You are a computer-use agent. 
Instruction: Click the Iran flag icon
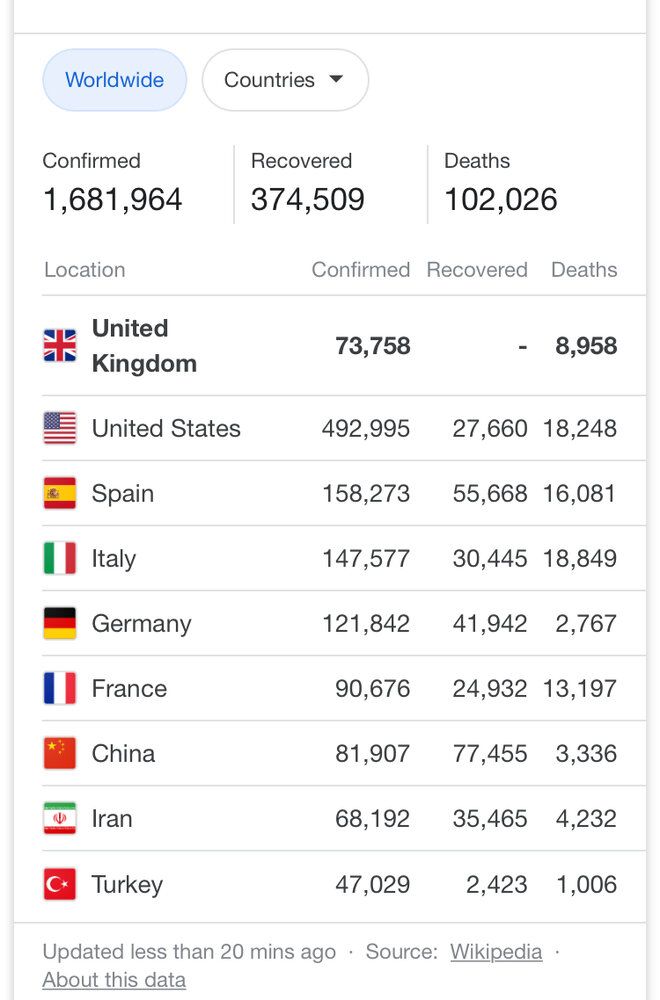[x=60, y=818]
